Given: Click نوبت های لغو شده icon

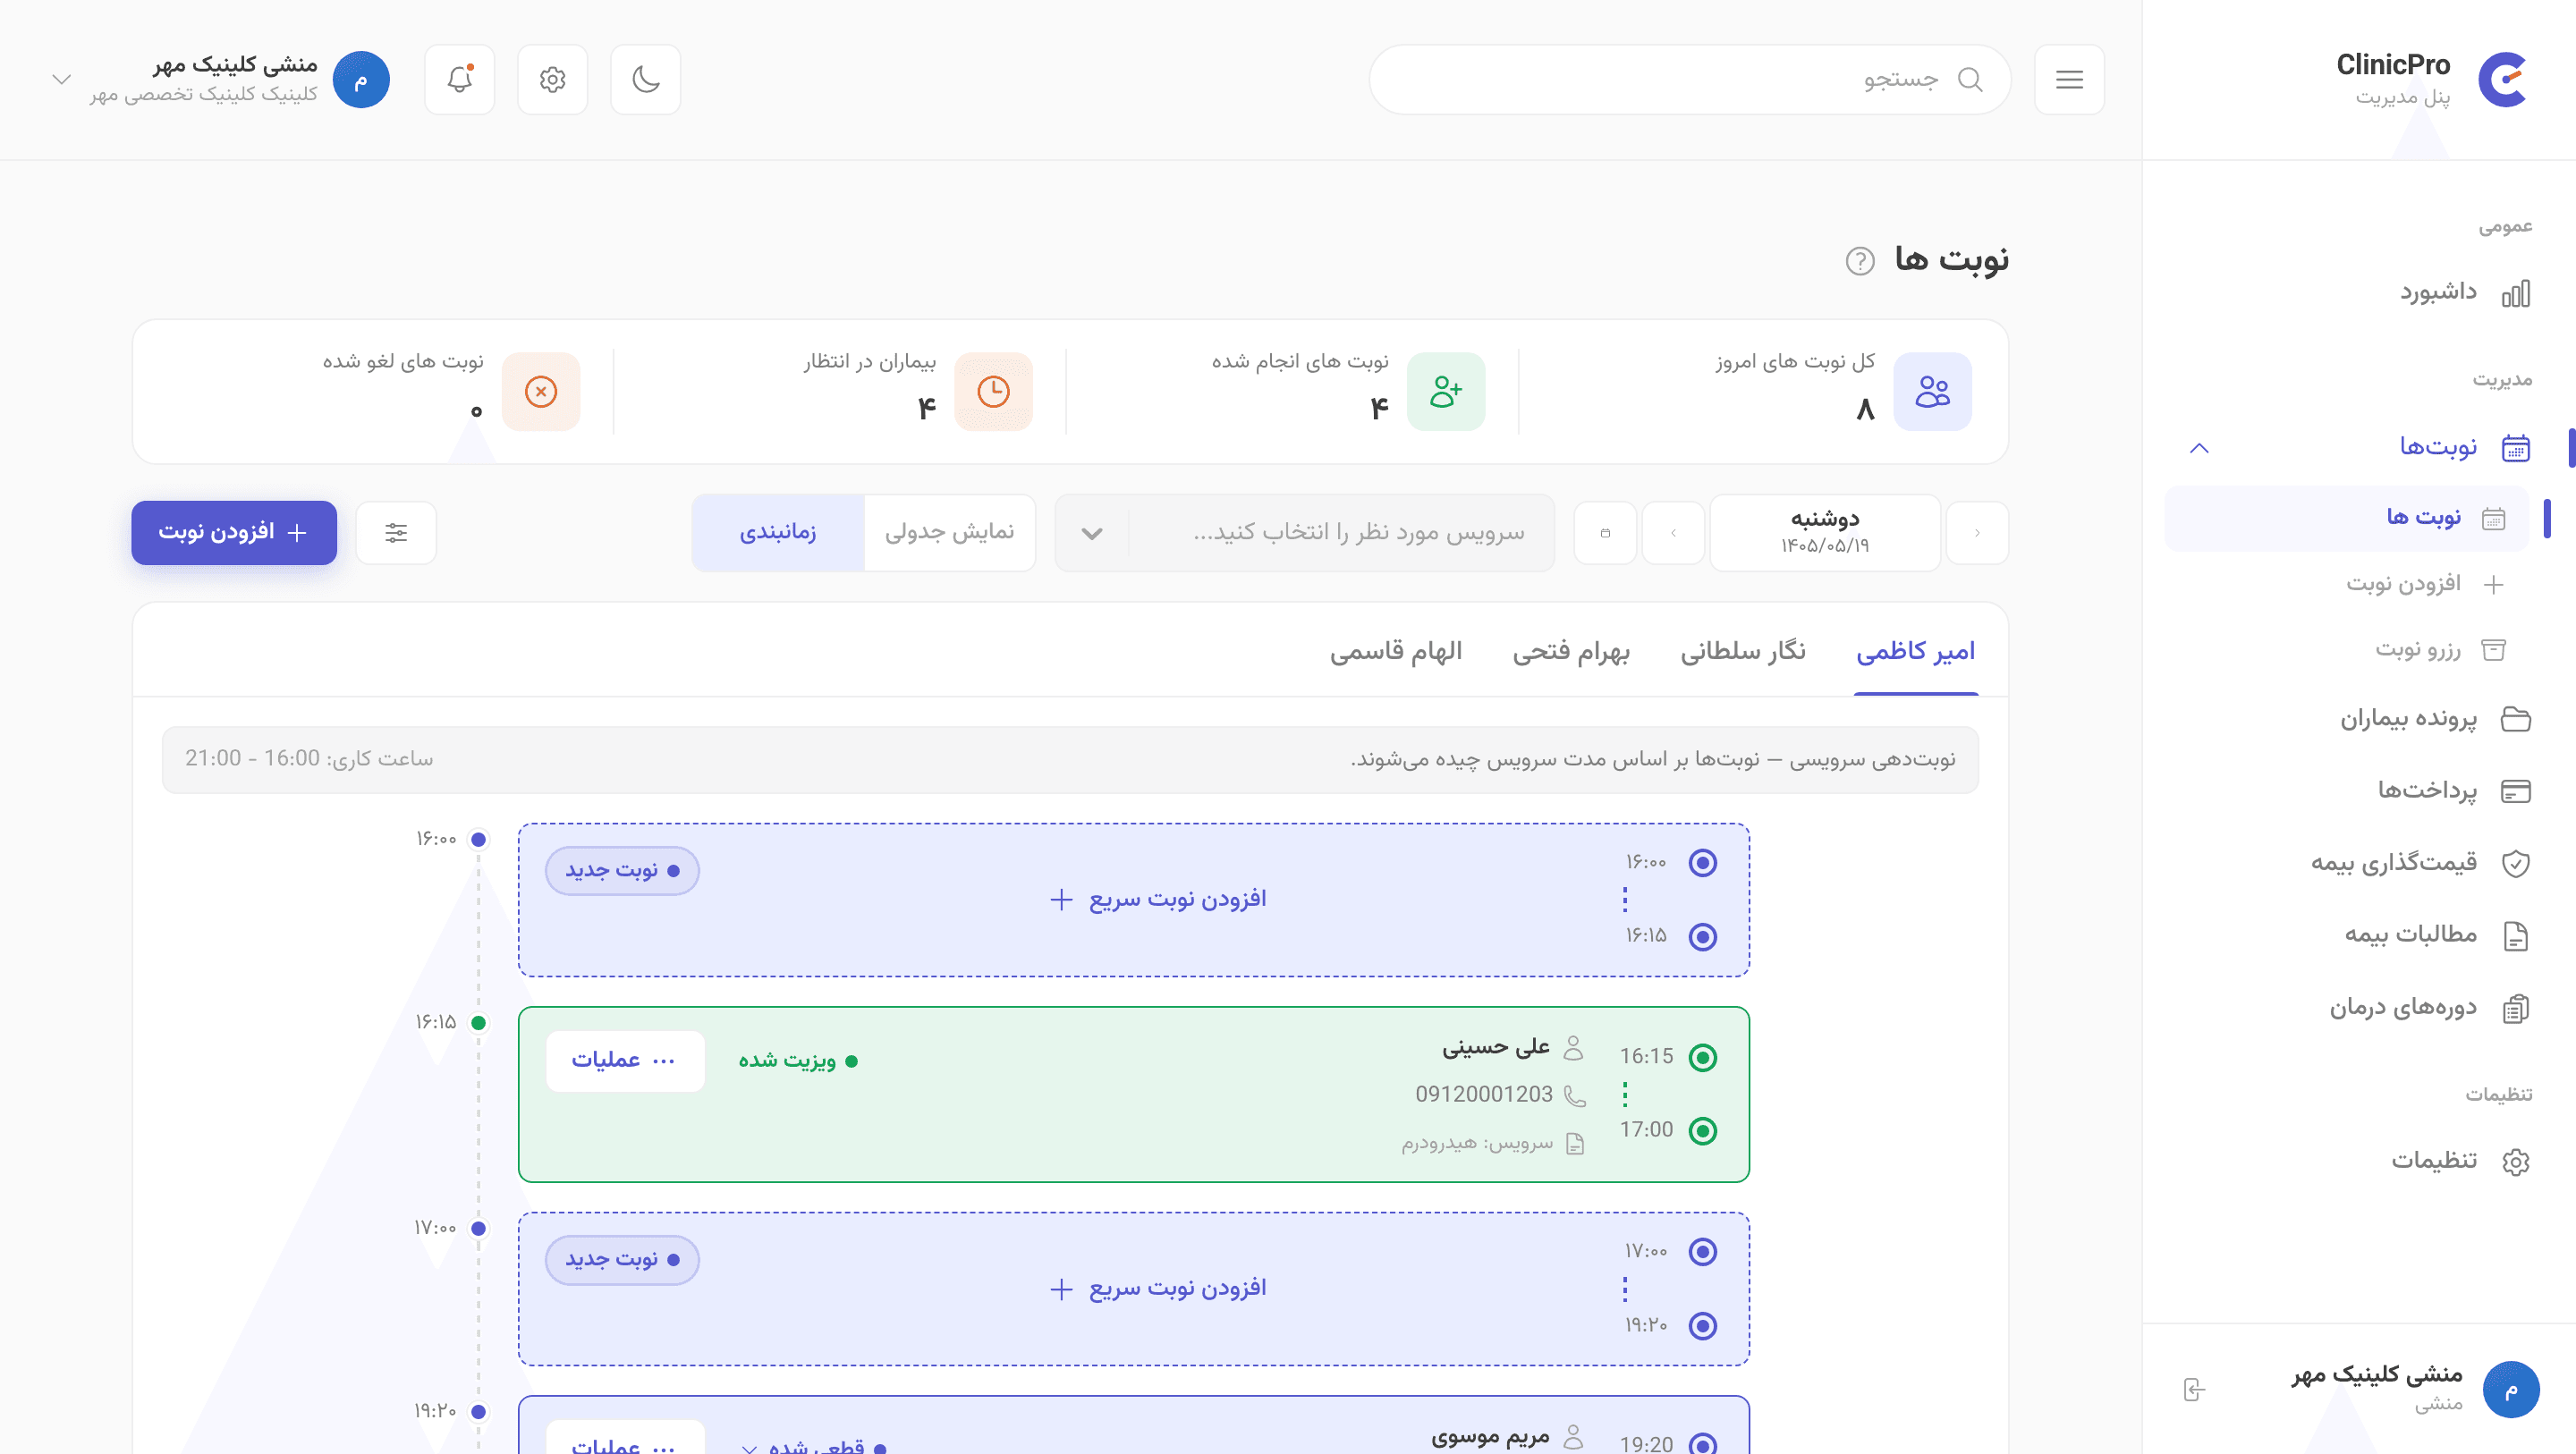Looking at the screenshot, I should [541, 392].
